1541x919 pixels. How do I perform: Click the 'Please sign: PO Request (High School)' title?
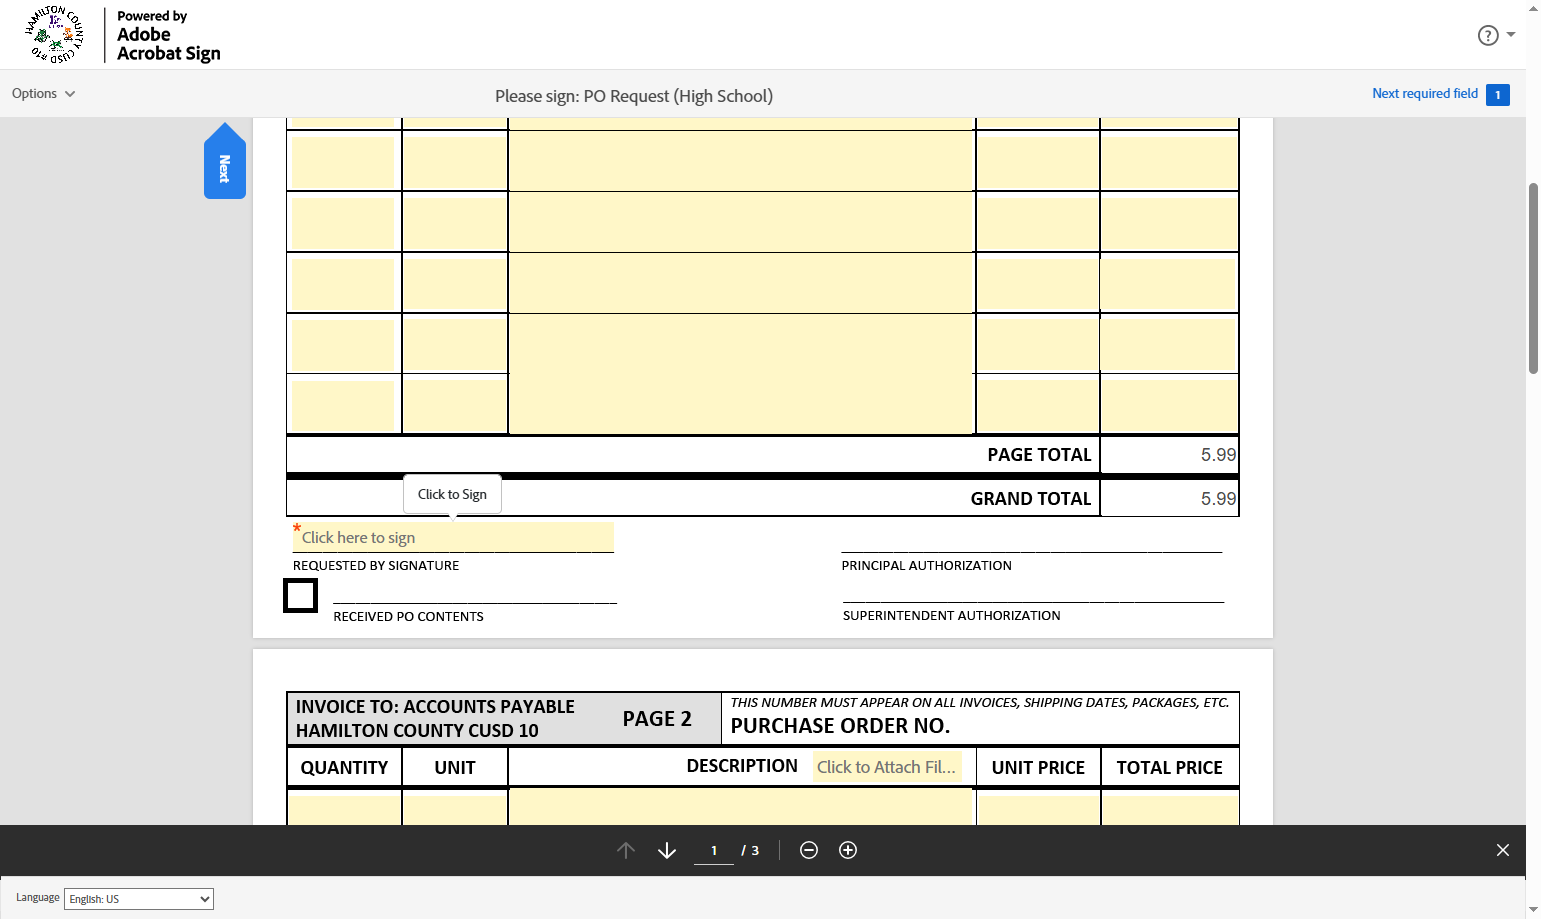point(634,96)
